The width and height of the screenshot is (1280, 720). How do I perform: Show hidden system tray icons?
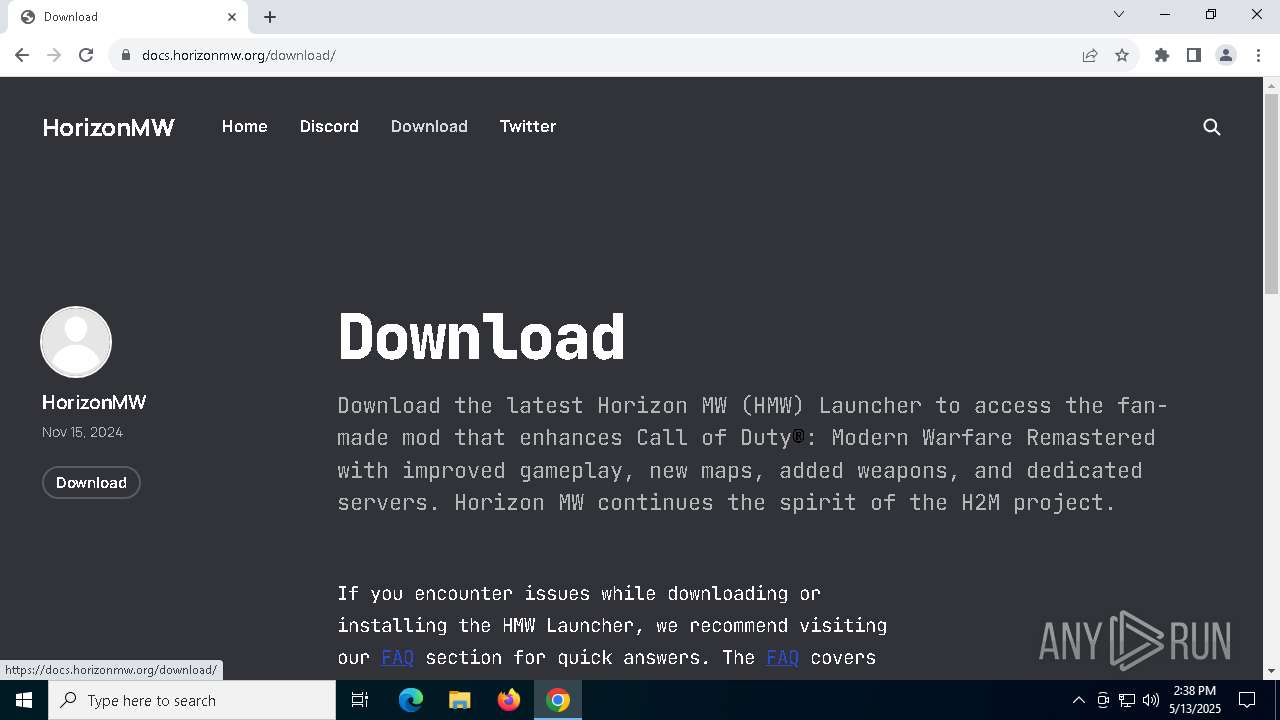pos(1078,700)
